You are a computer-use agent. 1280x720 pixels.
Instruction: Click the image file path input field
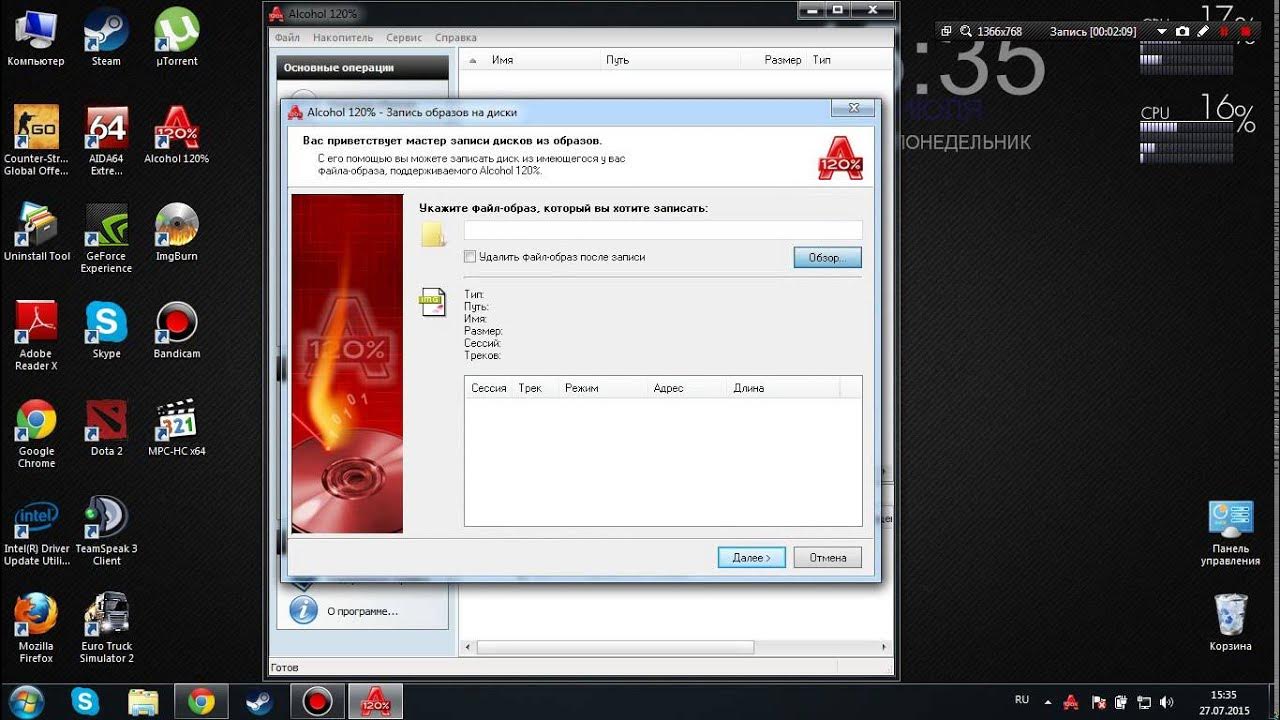pos(662,230)
